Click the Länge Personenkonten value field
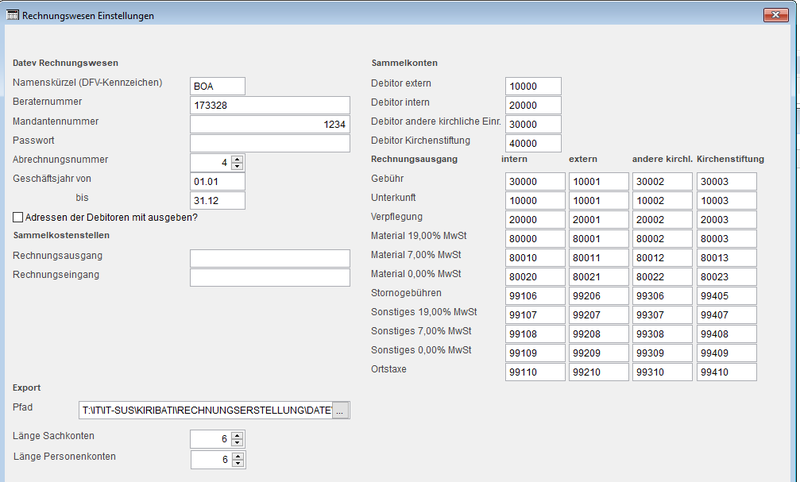This screenshot has height=482, width=800. pos(212,460)
